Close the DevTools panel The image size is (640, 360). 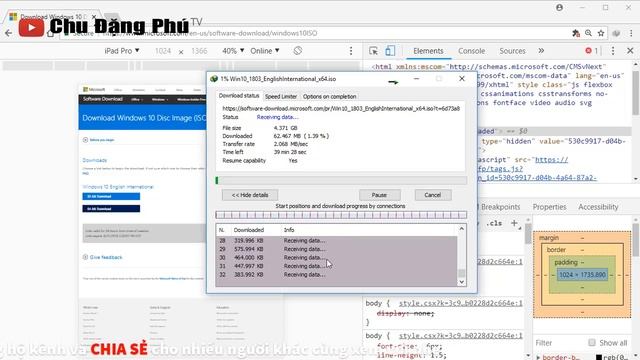[x=630, y=51]
